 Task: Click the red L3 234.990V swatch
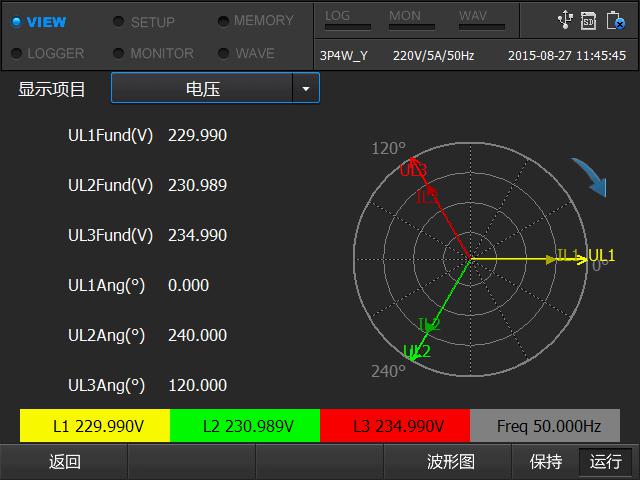click(x=395, y=426)
